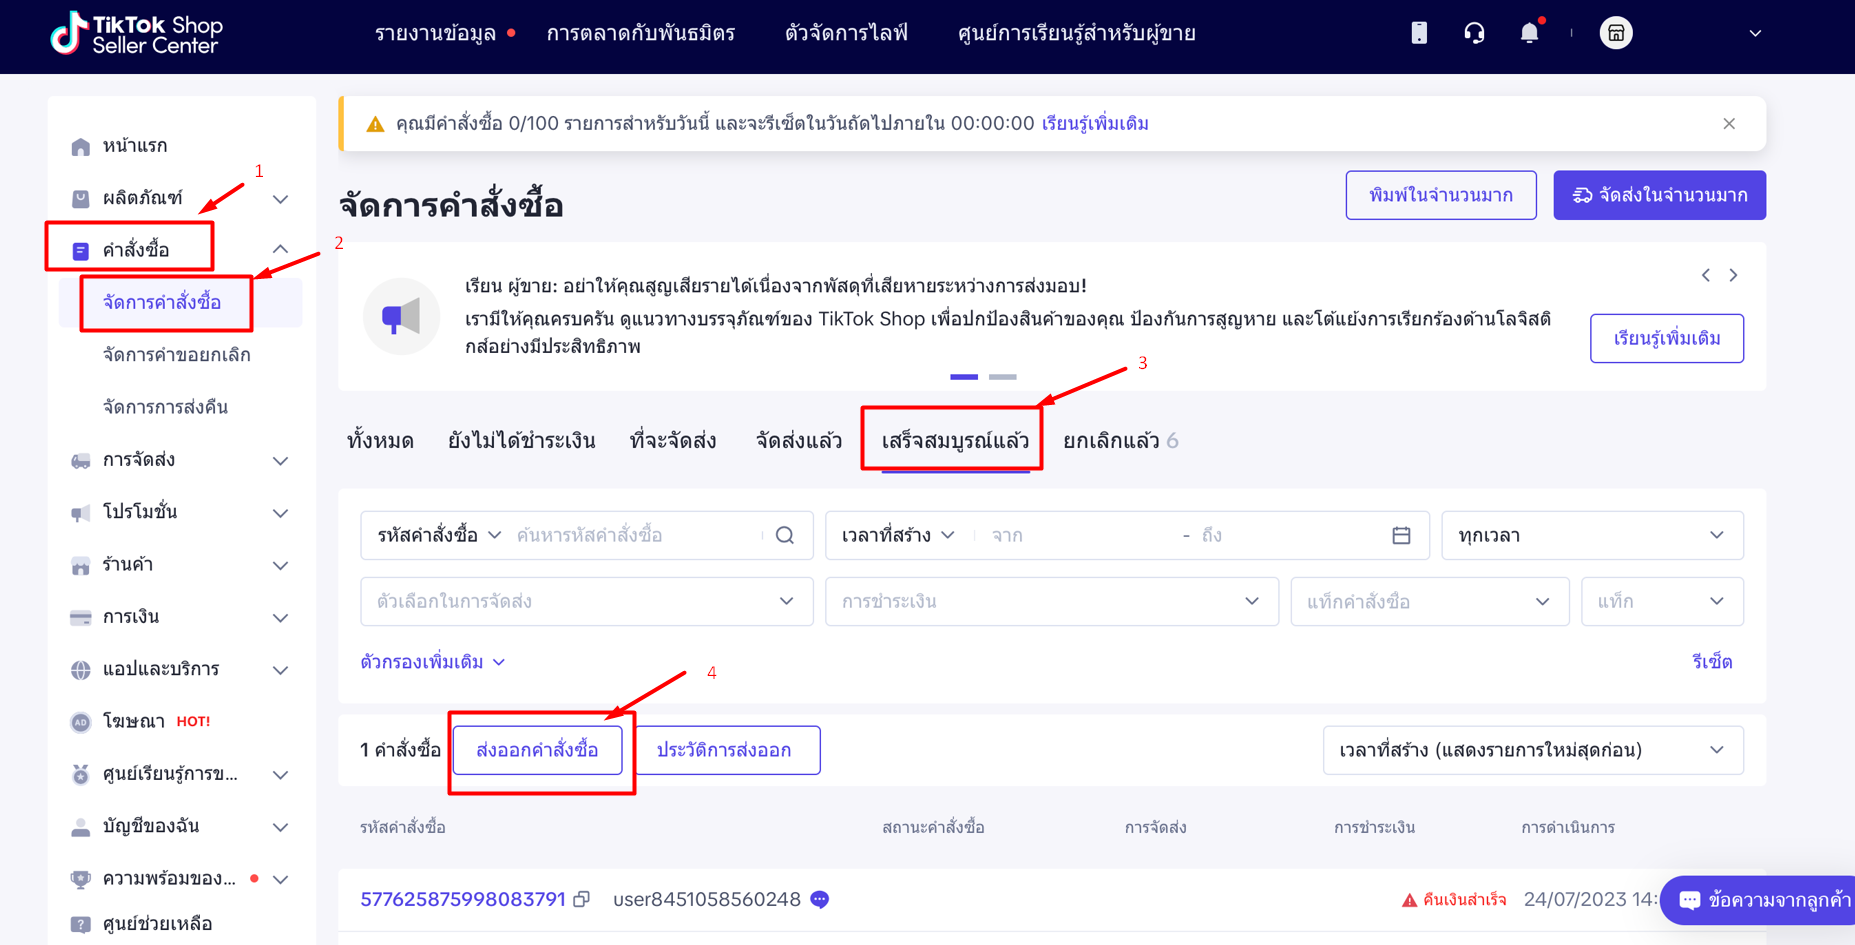Open the calendar date picker icon
Viewport: 1855px width, 945px height.
coord(1401,535)
